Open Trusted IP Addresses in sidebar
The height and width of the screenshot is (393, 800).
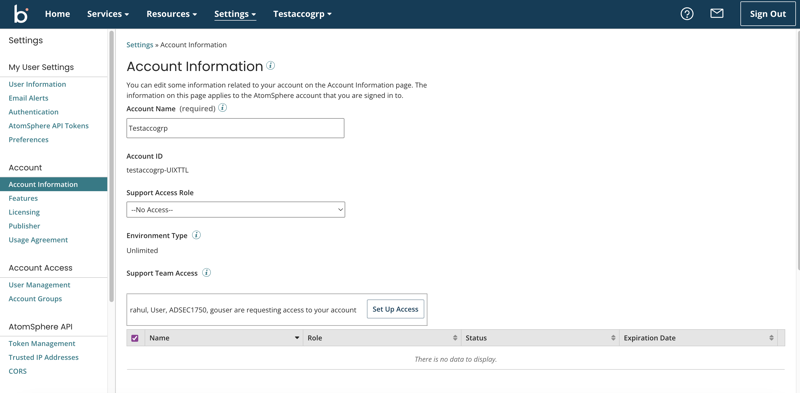point(43,357)
